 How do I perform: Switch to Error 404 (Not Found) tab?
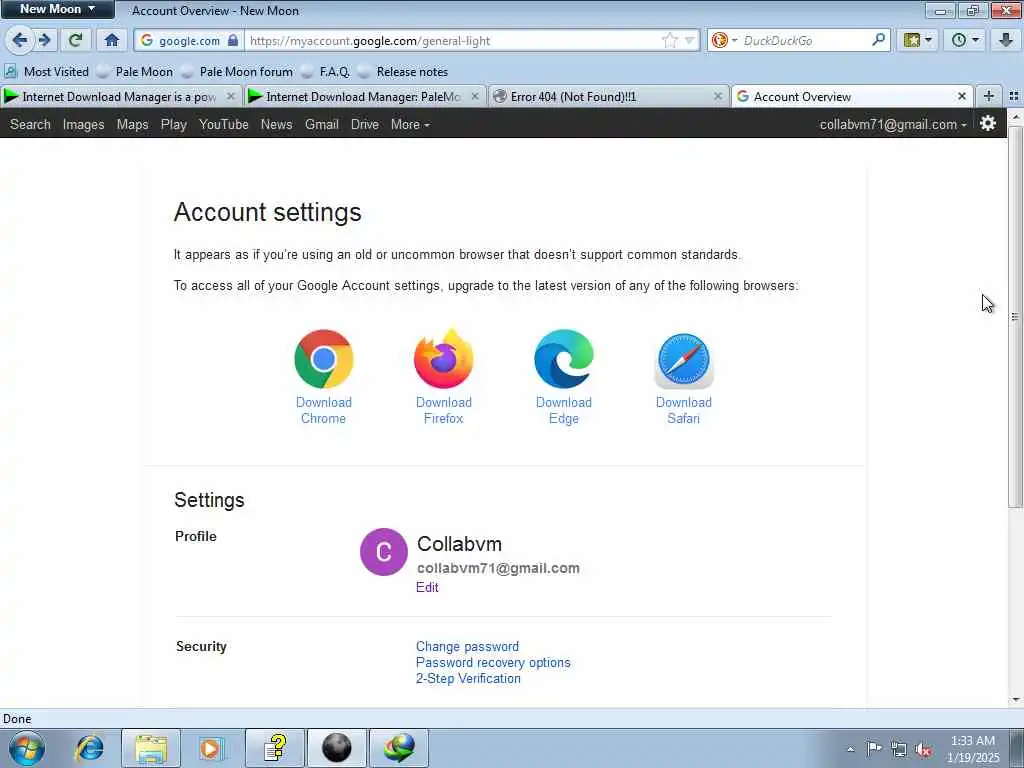(609, 97)
